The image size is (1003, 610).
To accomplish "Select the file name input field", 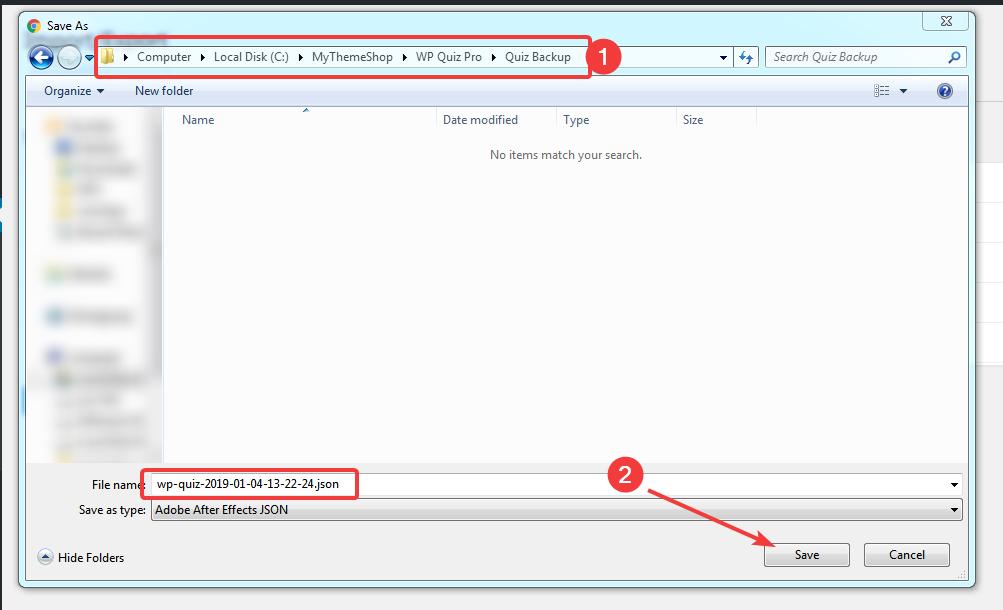I will pos(249,484).
